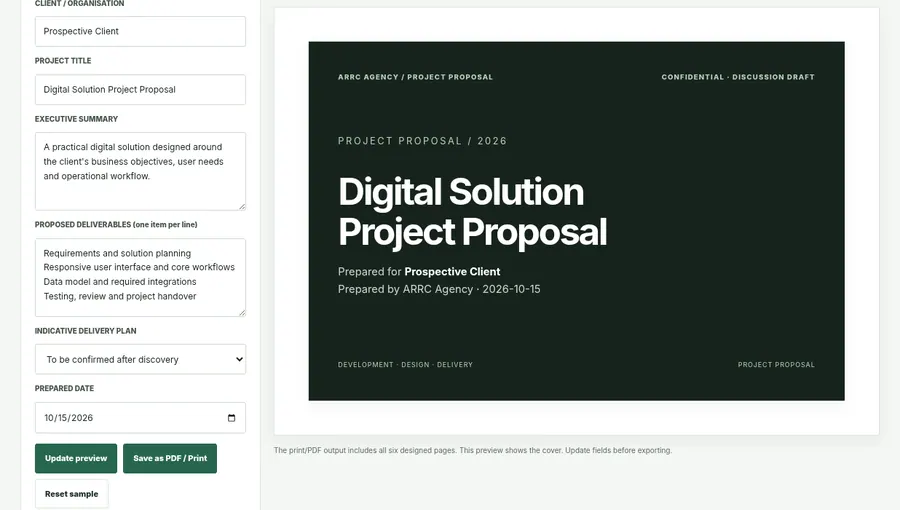The height and width of the screenshot is (510, 900).
Task: Click the 'Responsive user interface and core workflows' line
Action: tap(139, 267)
